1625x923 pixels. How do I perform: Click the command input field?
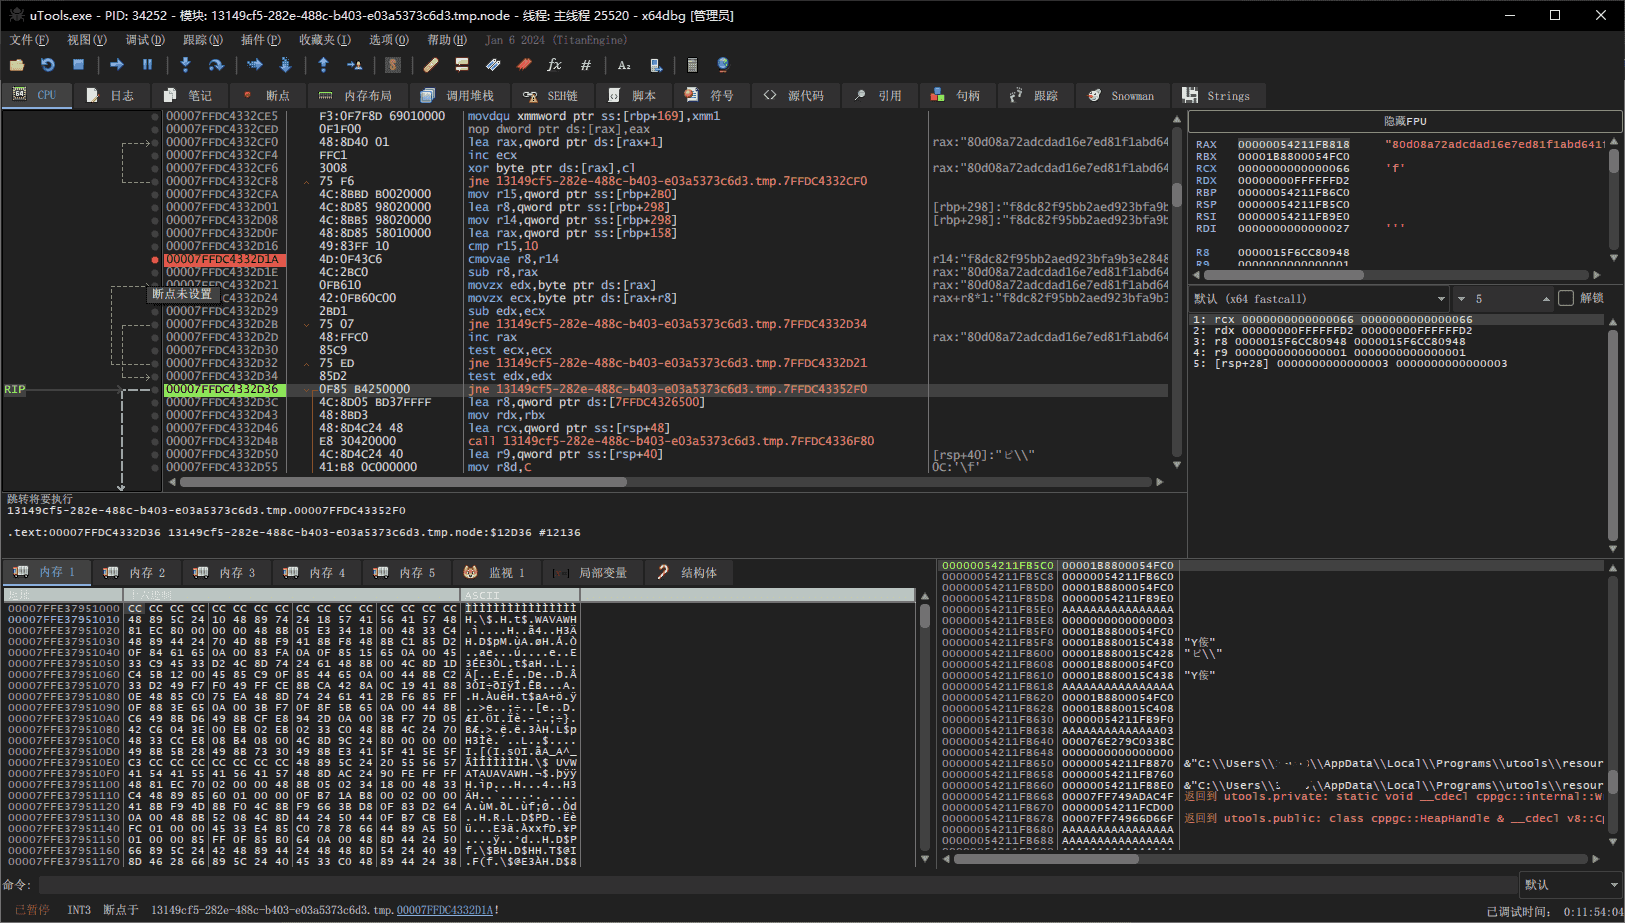click(777, 885)
